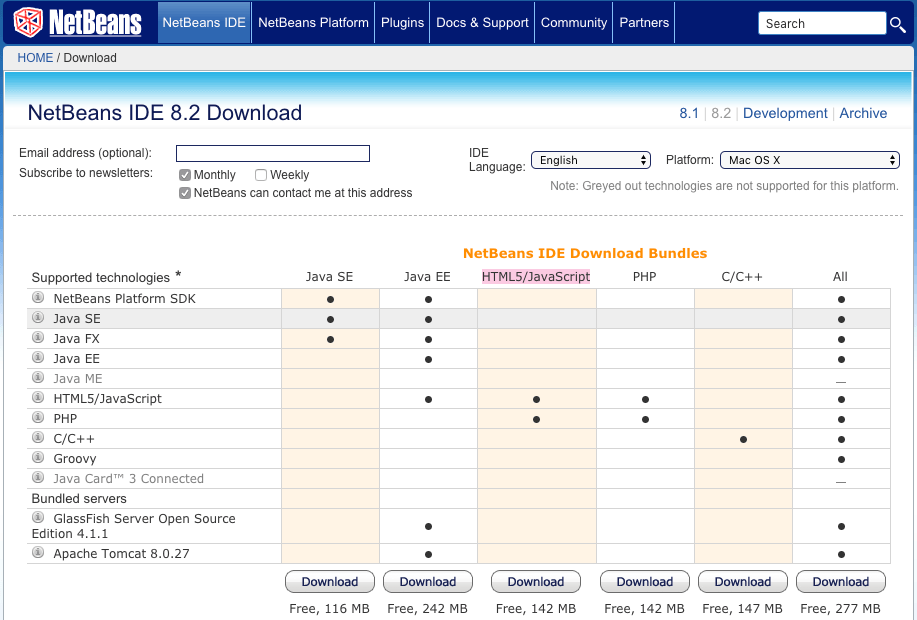
Task: Click the 'Free, 116 MB' size text
Action: point(329,609)
